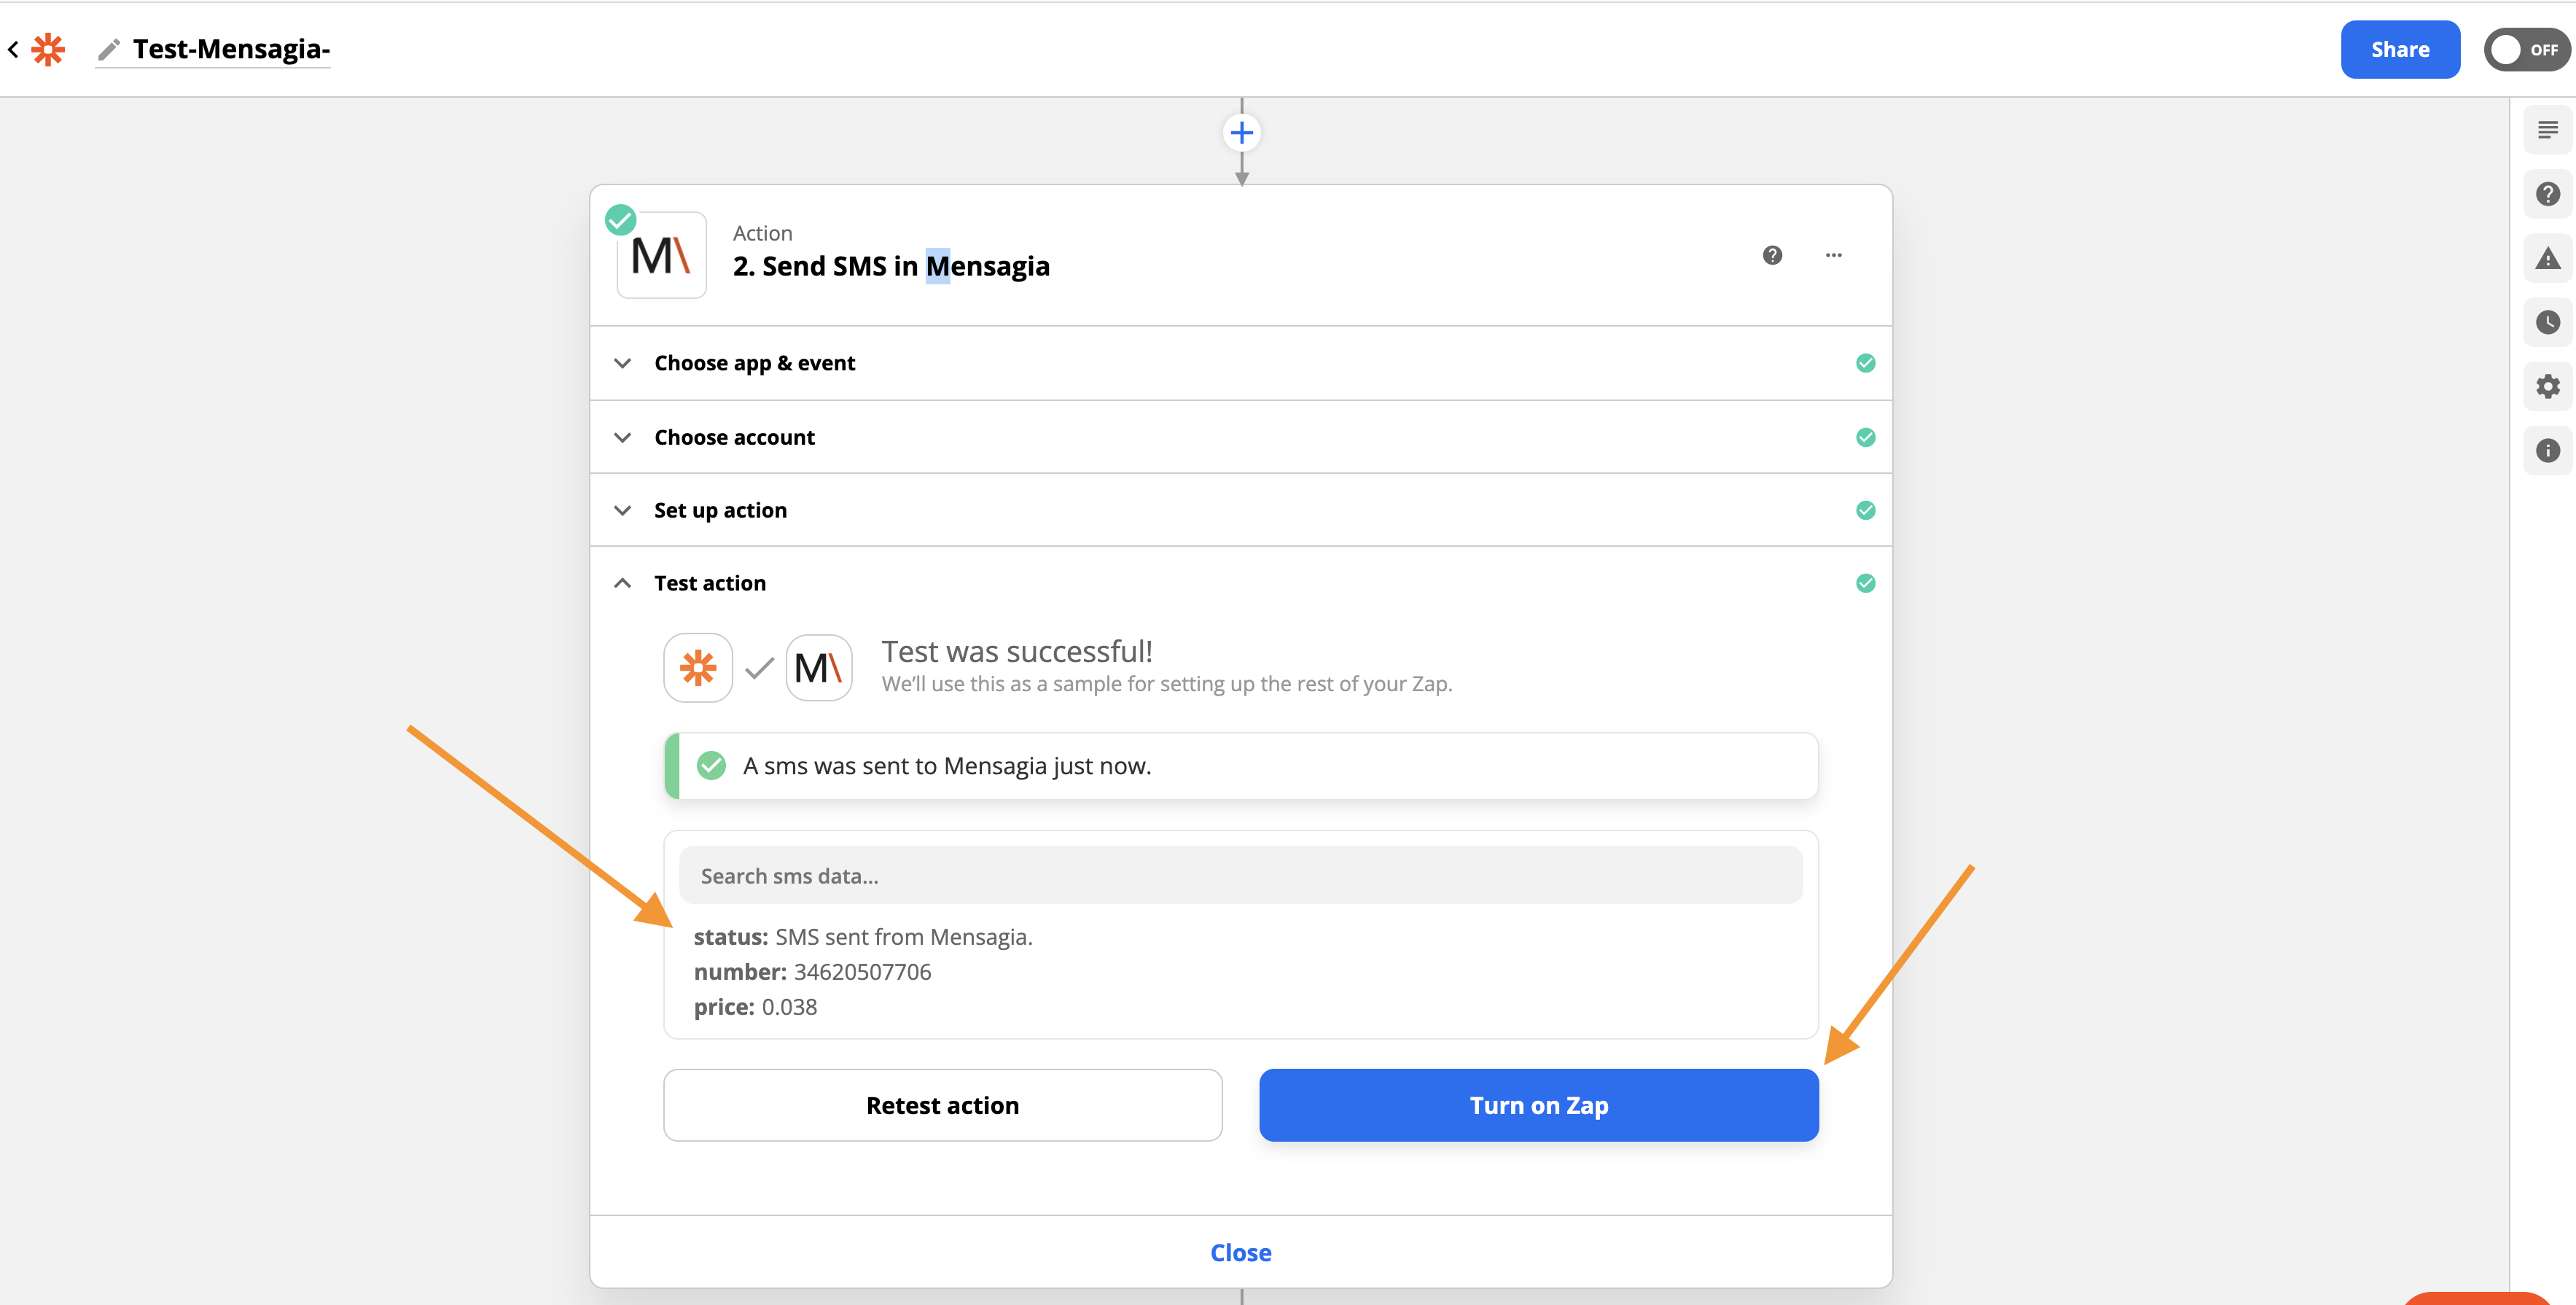Expand the Choose account section
The height and width of the screenshot is (1305, 2576).
coord(734,437)
